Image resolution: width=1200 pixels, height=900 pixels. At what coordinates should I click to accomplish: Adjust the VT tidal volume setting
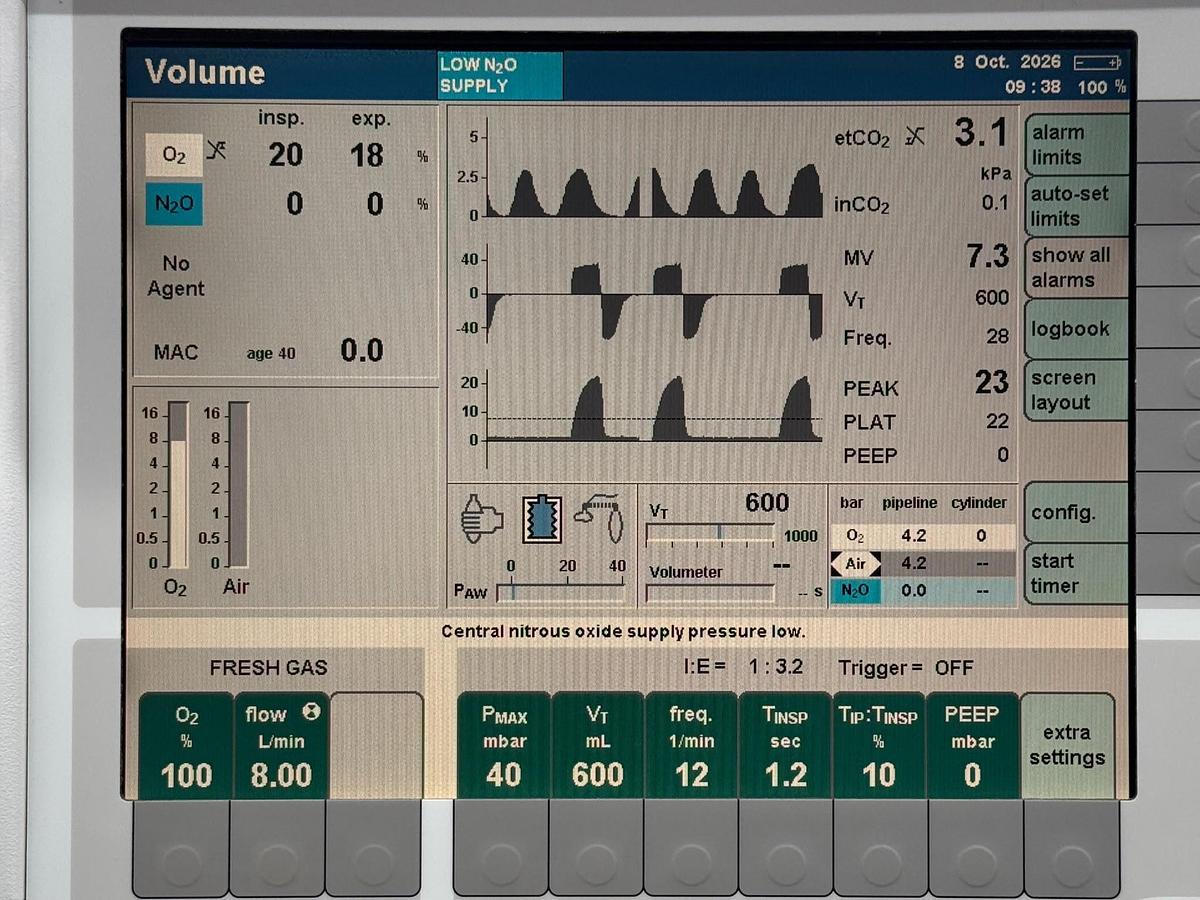pos(598,746)
